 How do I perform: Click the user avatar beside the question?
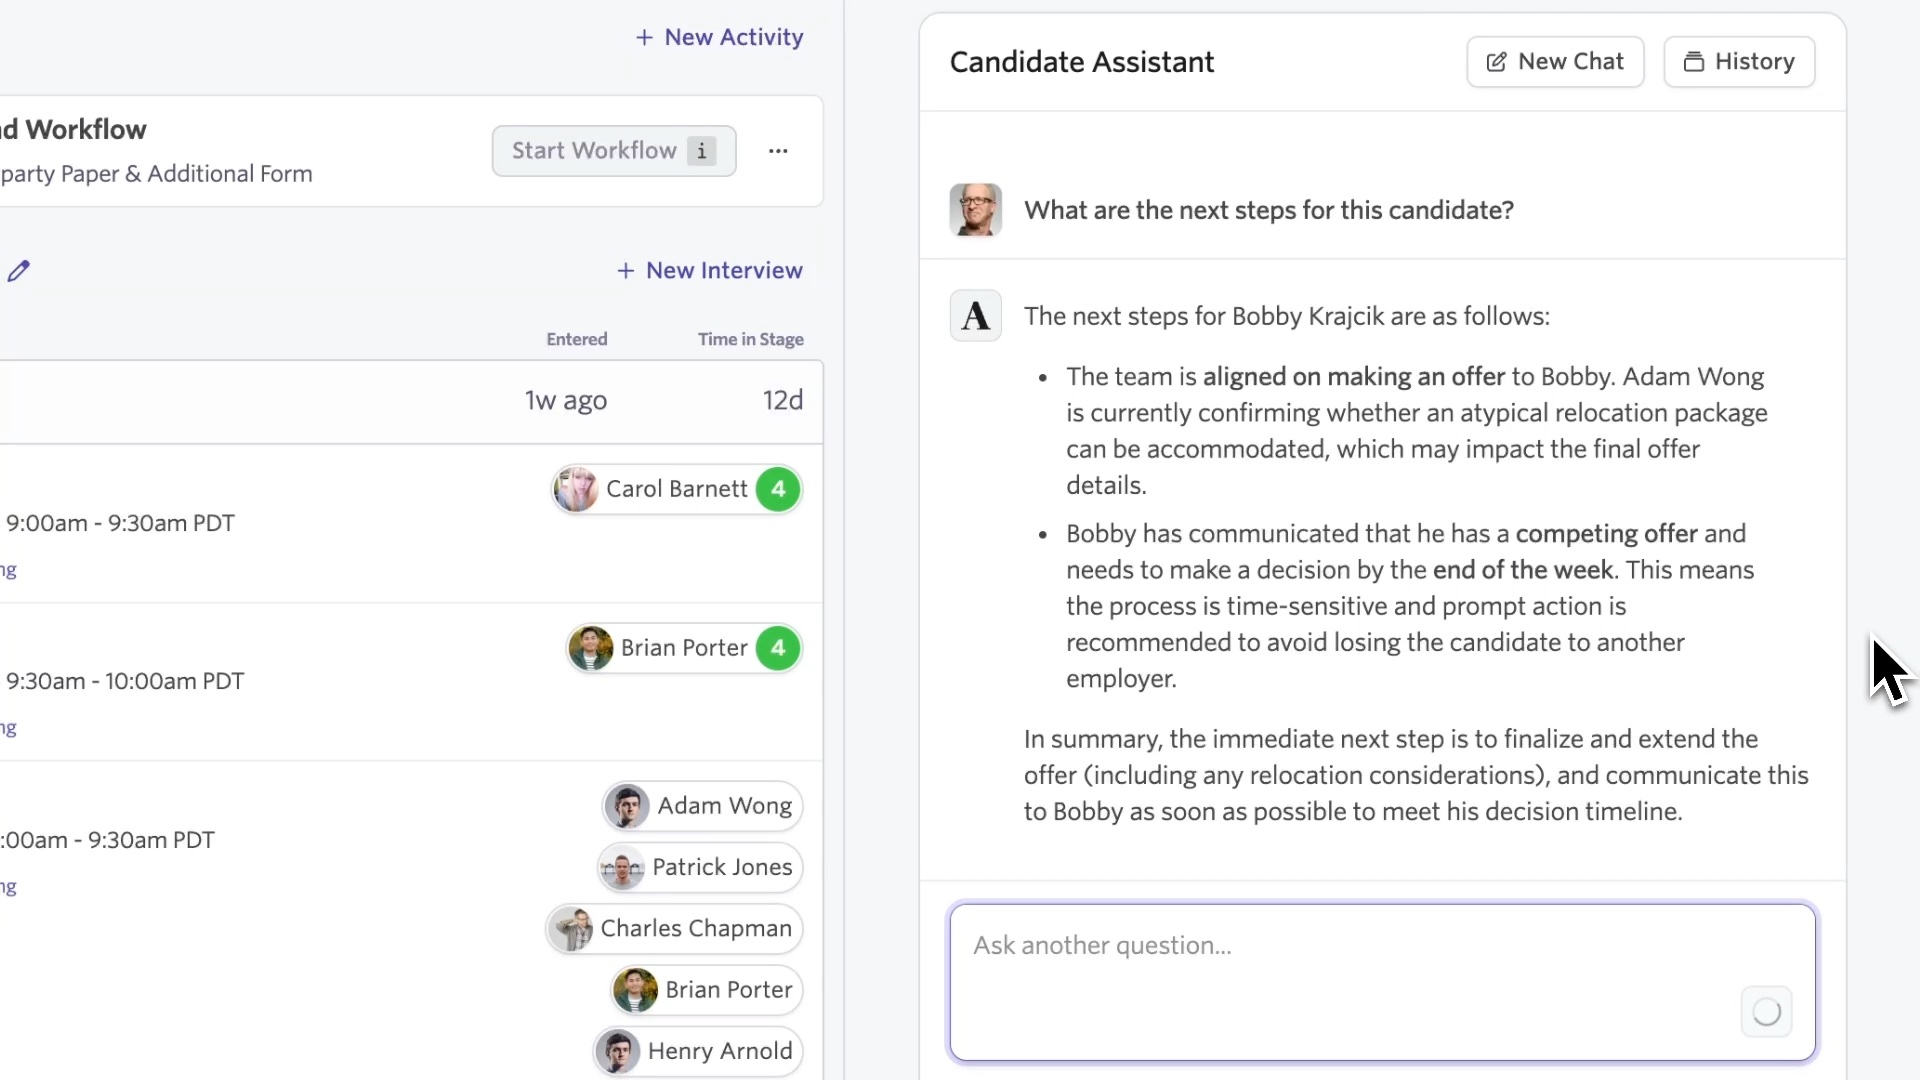975,210
